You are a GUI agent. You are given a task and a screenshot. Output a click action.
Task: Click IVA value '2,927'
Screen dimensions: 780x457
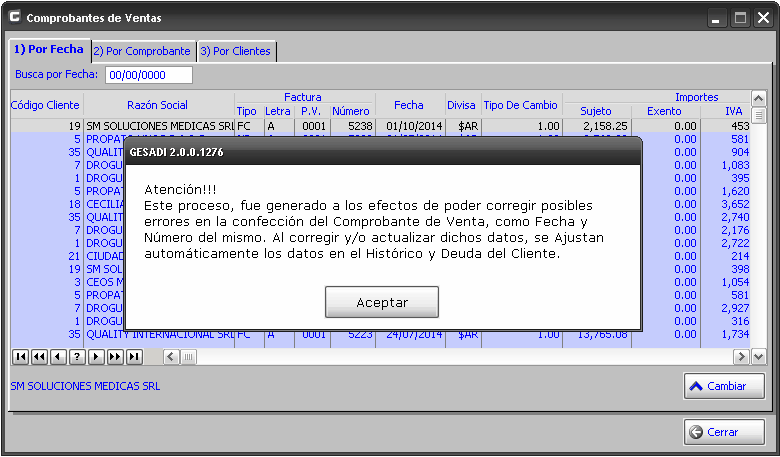tap(735, 308)
